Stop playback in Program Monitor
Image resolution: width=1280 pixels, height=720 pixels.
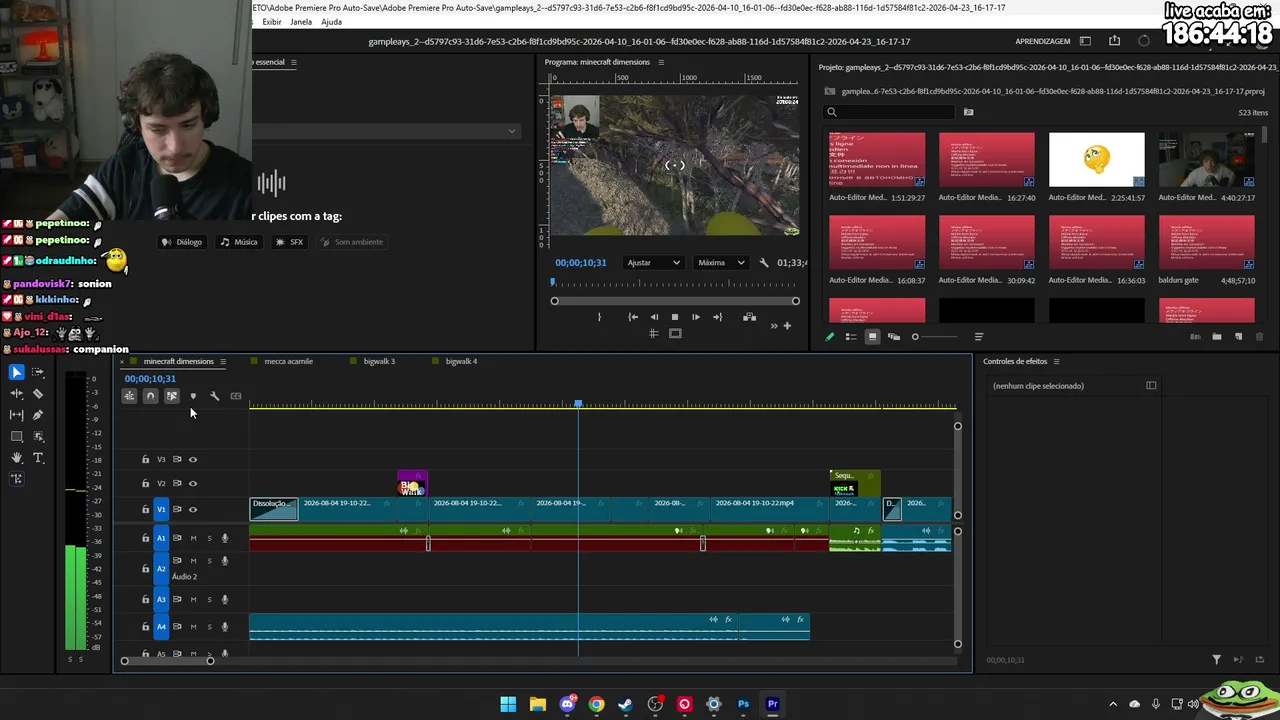675,317
